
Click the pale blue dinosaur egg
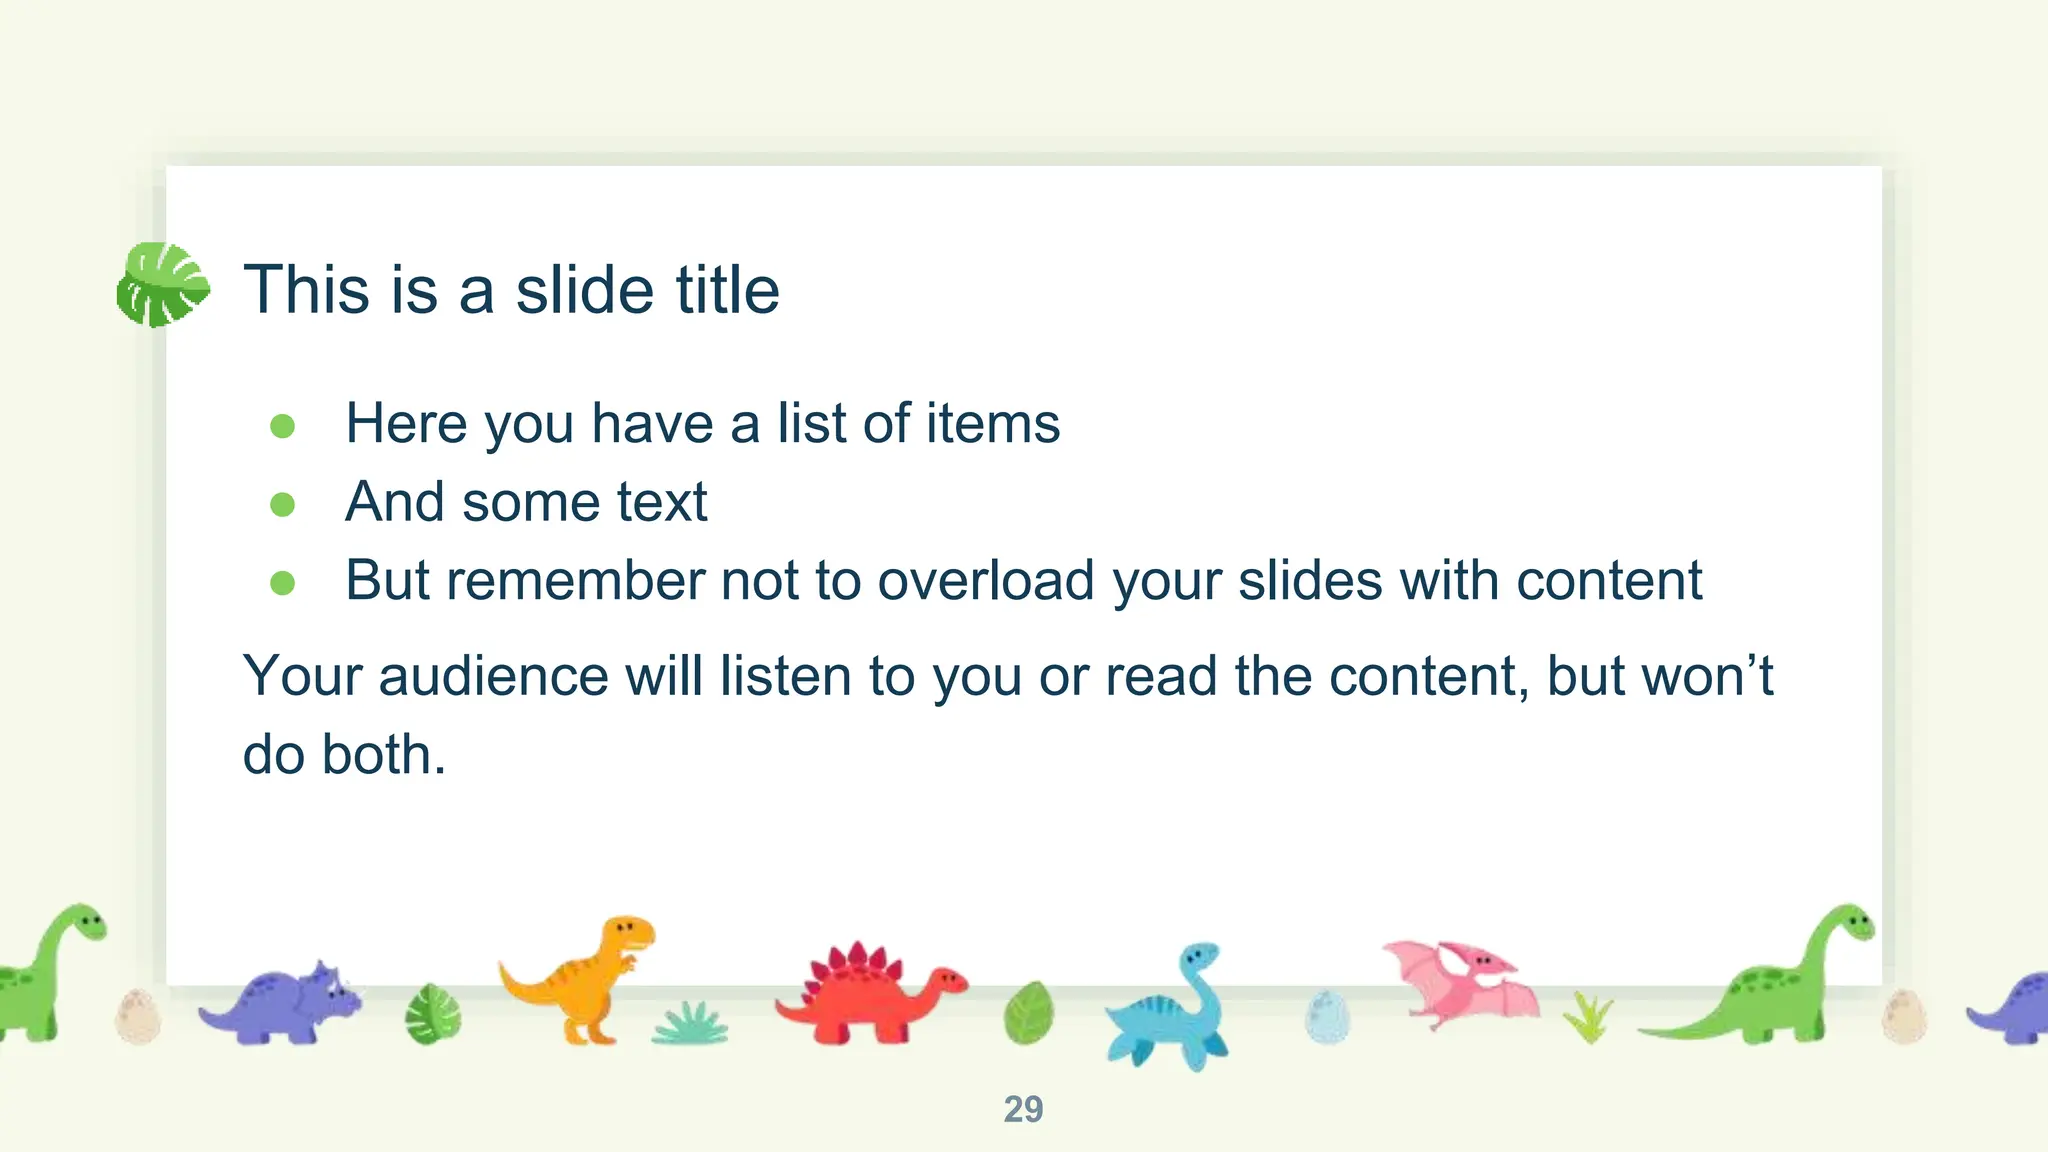click(1328, 1017)
